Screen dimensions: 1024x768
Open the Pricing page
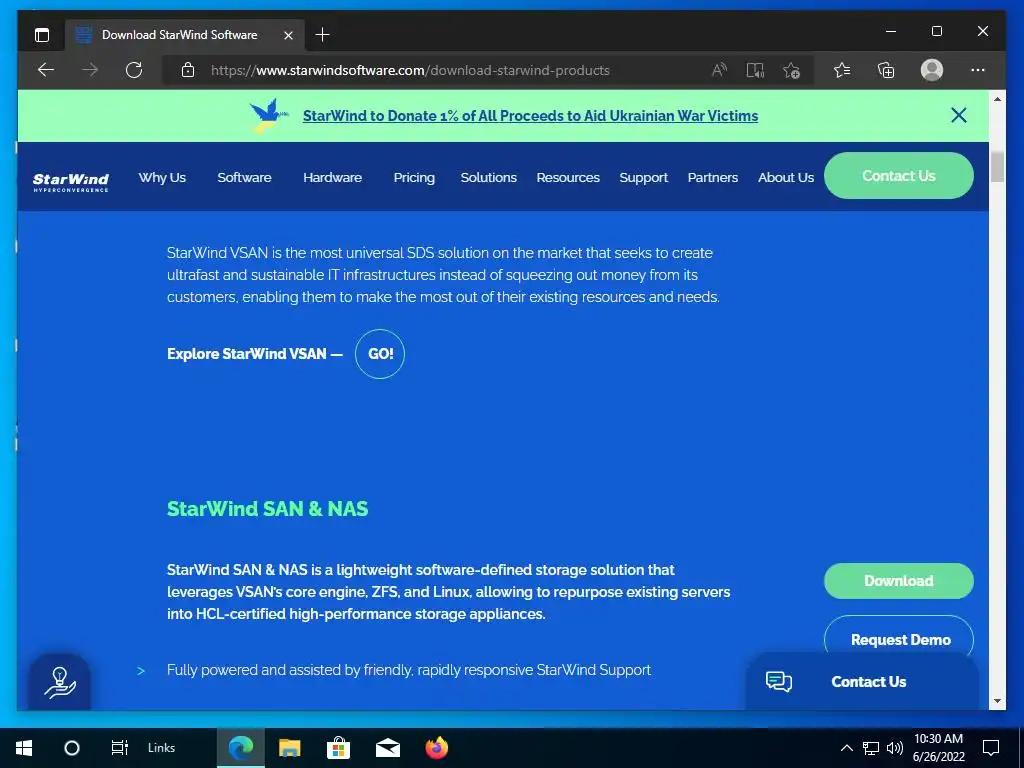[414, 178]
